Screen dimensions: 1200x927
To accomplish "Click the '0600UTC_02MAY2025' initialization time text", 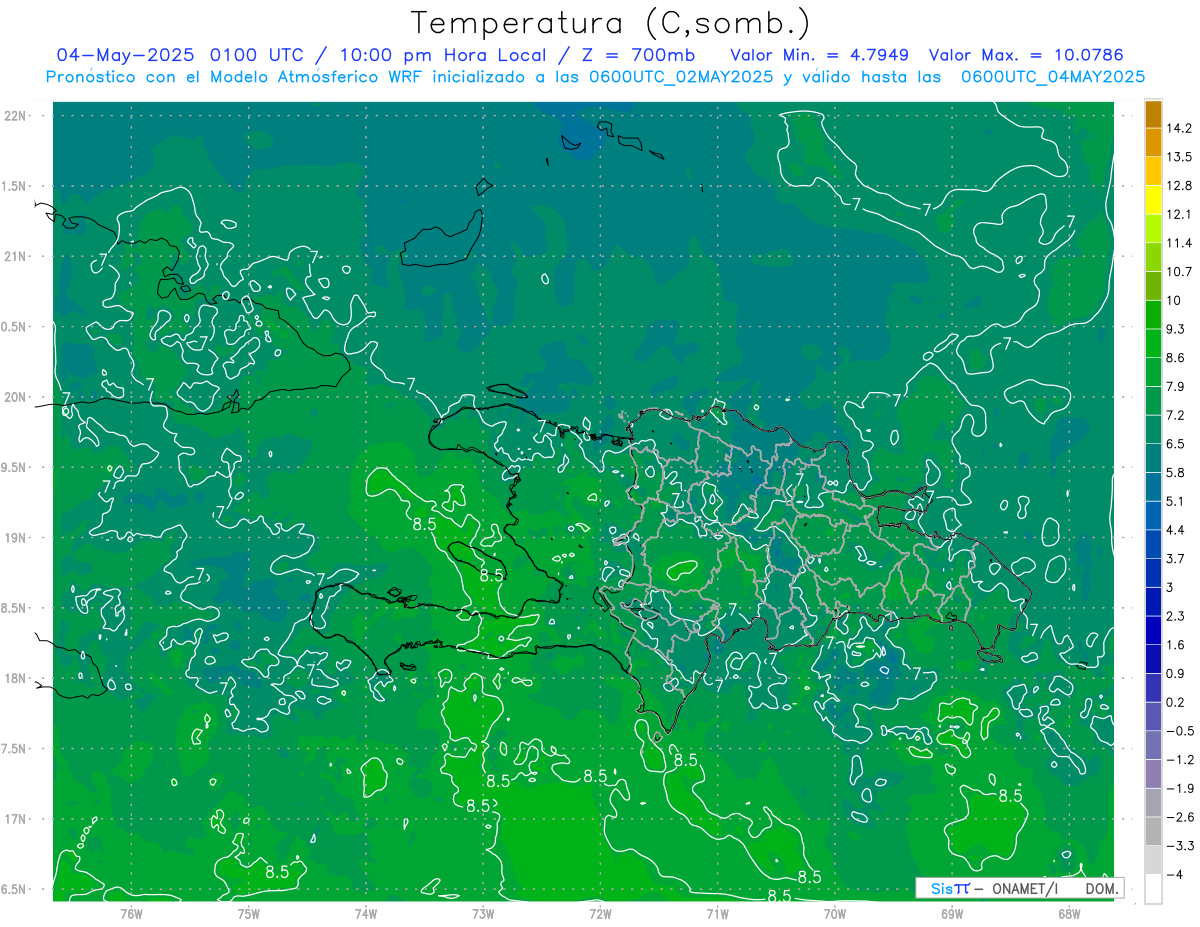I will [681, 77].
